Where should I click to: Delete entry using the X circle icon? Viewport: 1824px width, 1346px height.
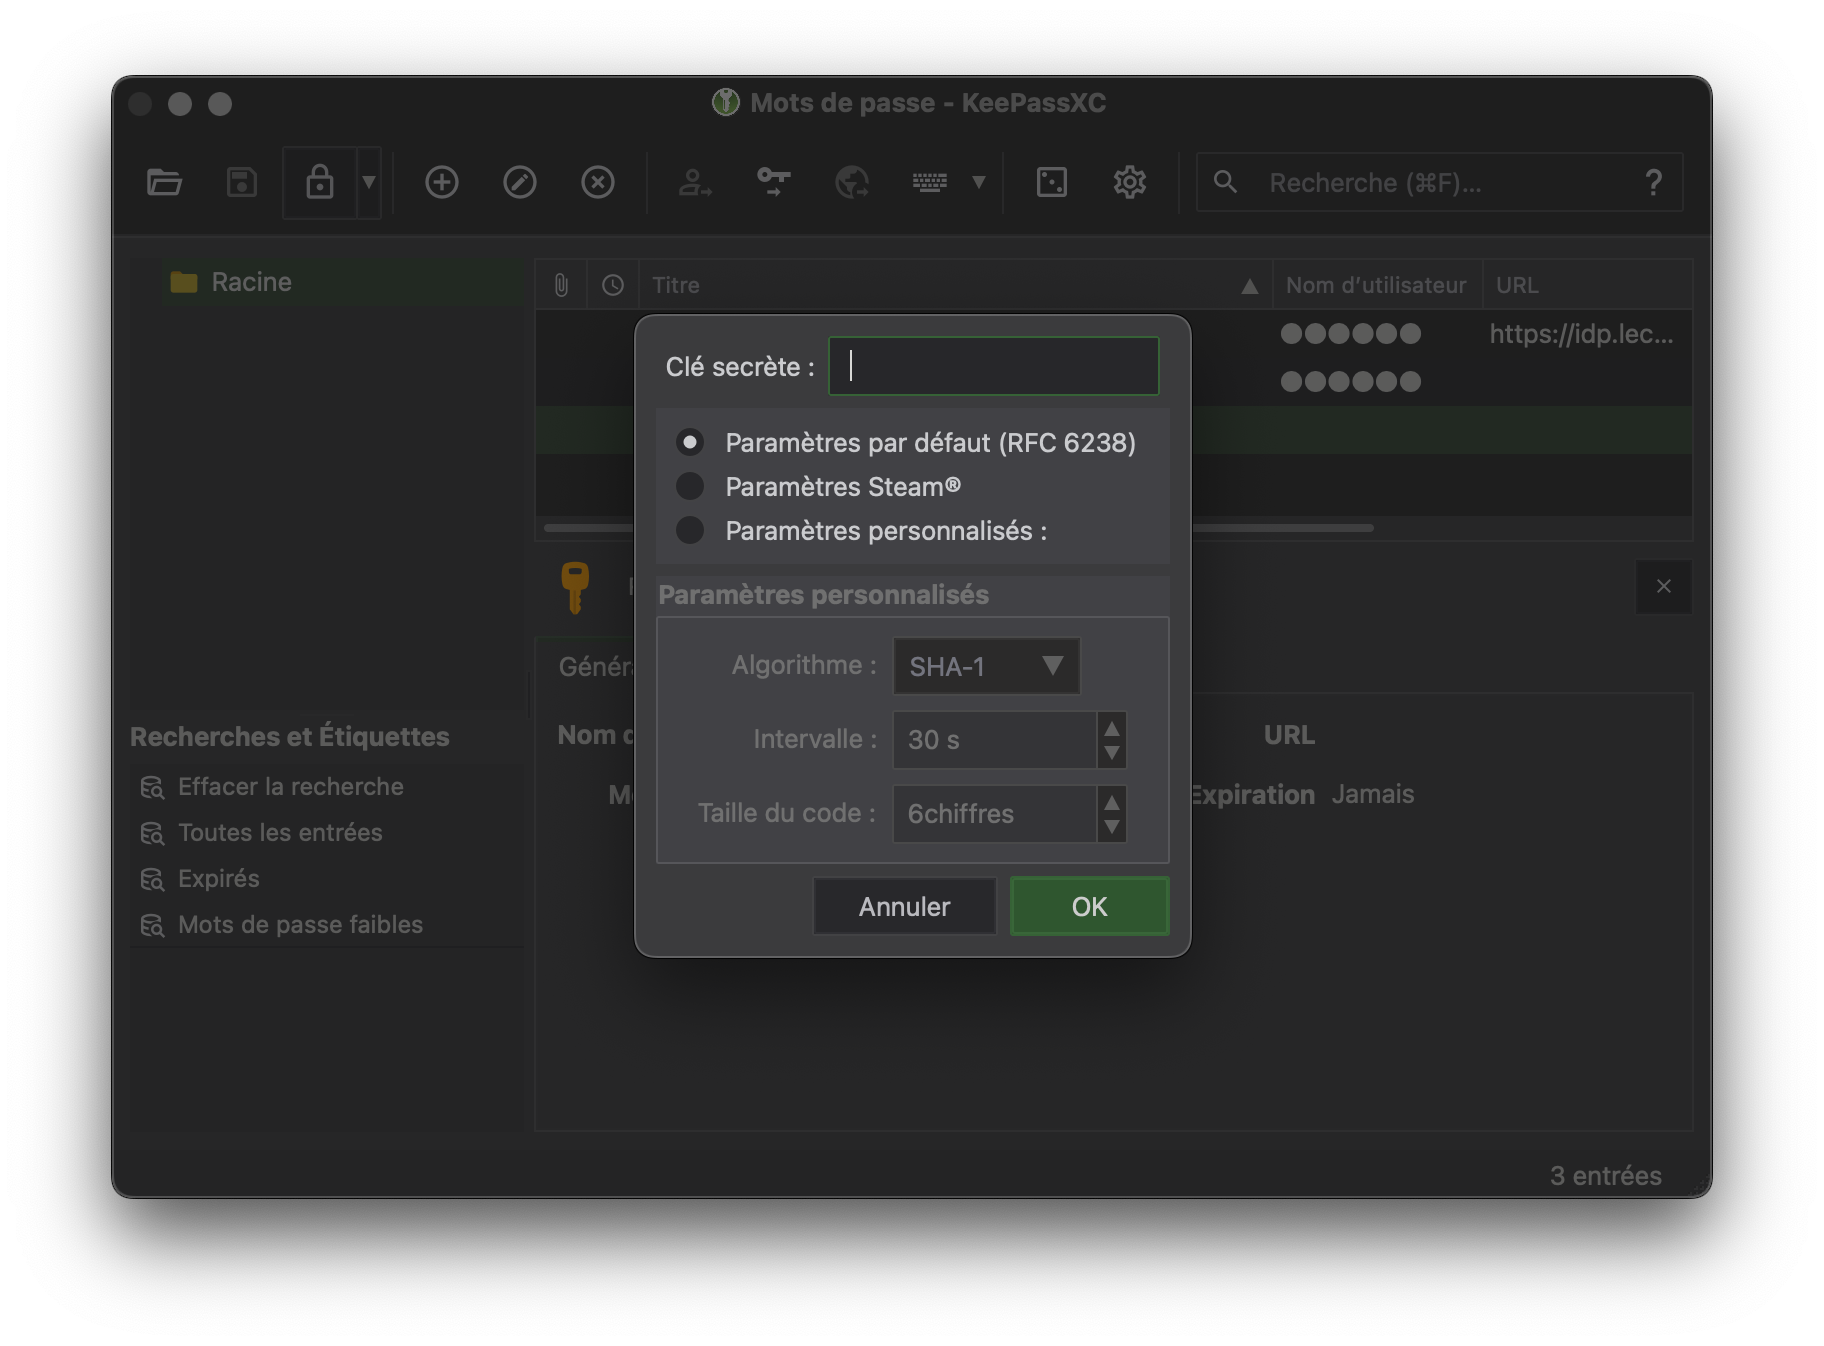(598, 182)
